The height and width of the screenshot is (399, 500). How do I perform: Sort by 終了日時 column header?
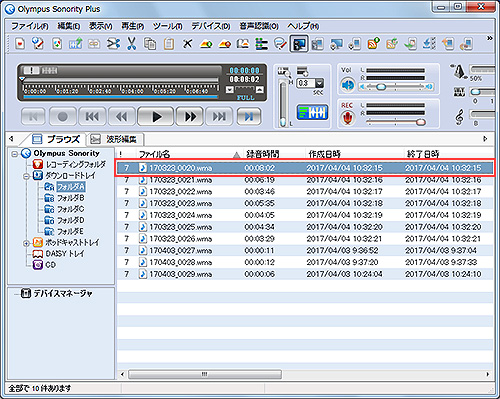coord(449,154)
